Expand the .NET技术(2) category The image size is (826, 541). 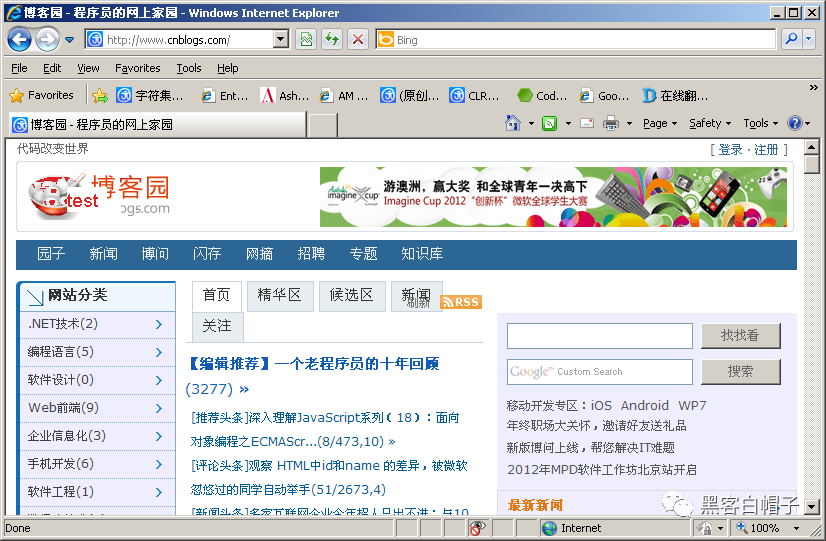pos(97,324)
